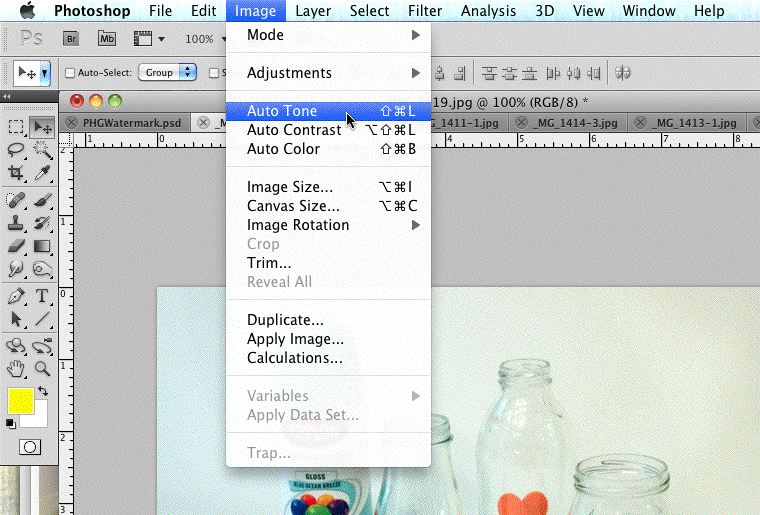Image resolution: width=760 pixels, height=515 pixels.
Task: Select the Dodge tool
Action: 42,269
